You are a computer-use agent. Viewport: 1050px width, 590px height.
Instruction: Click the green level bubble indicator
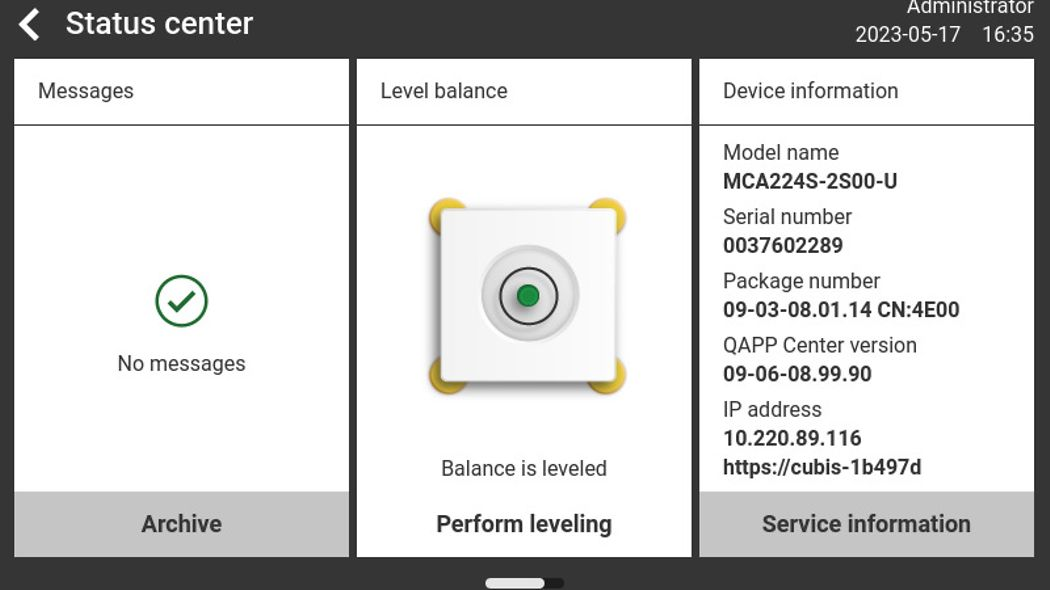click(x=528, y=295)
